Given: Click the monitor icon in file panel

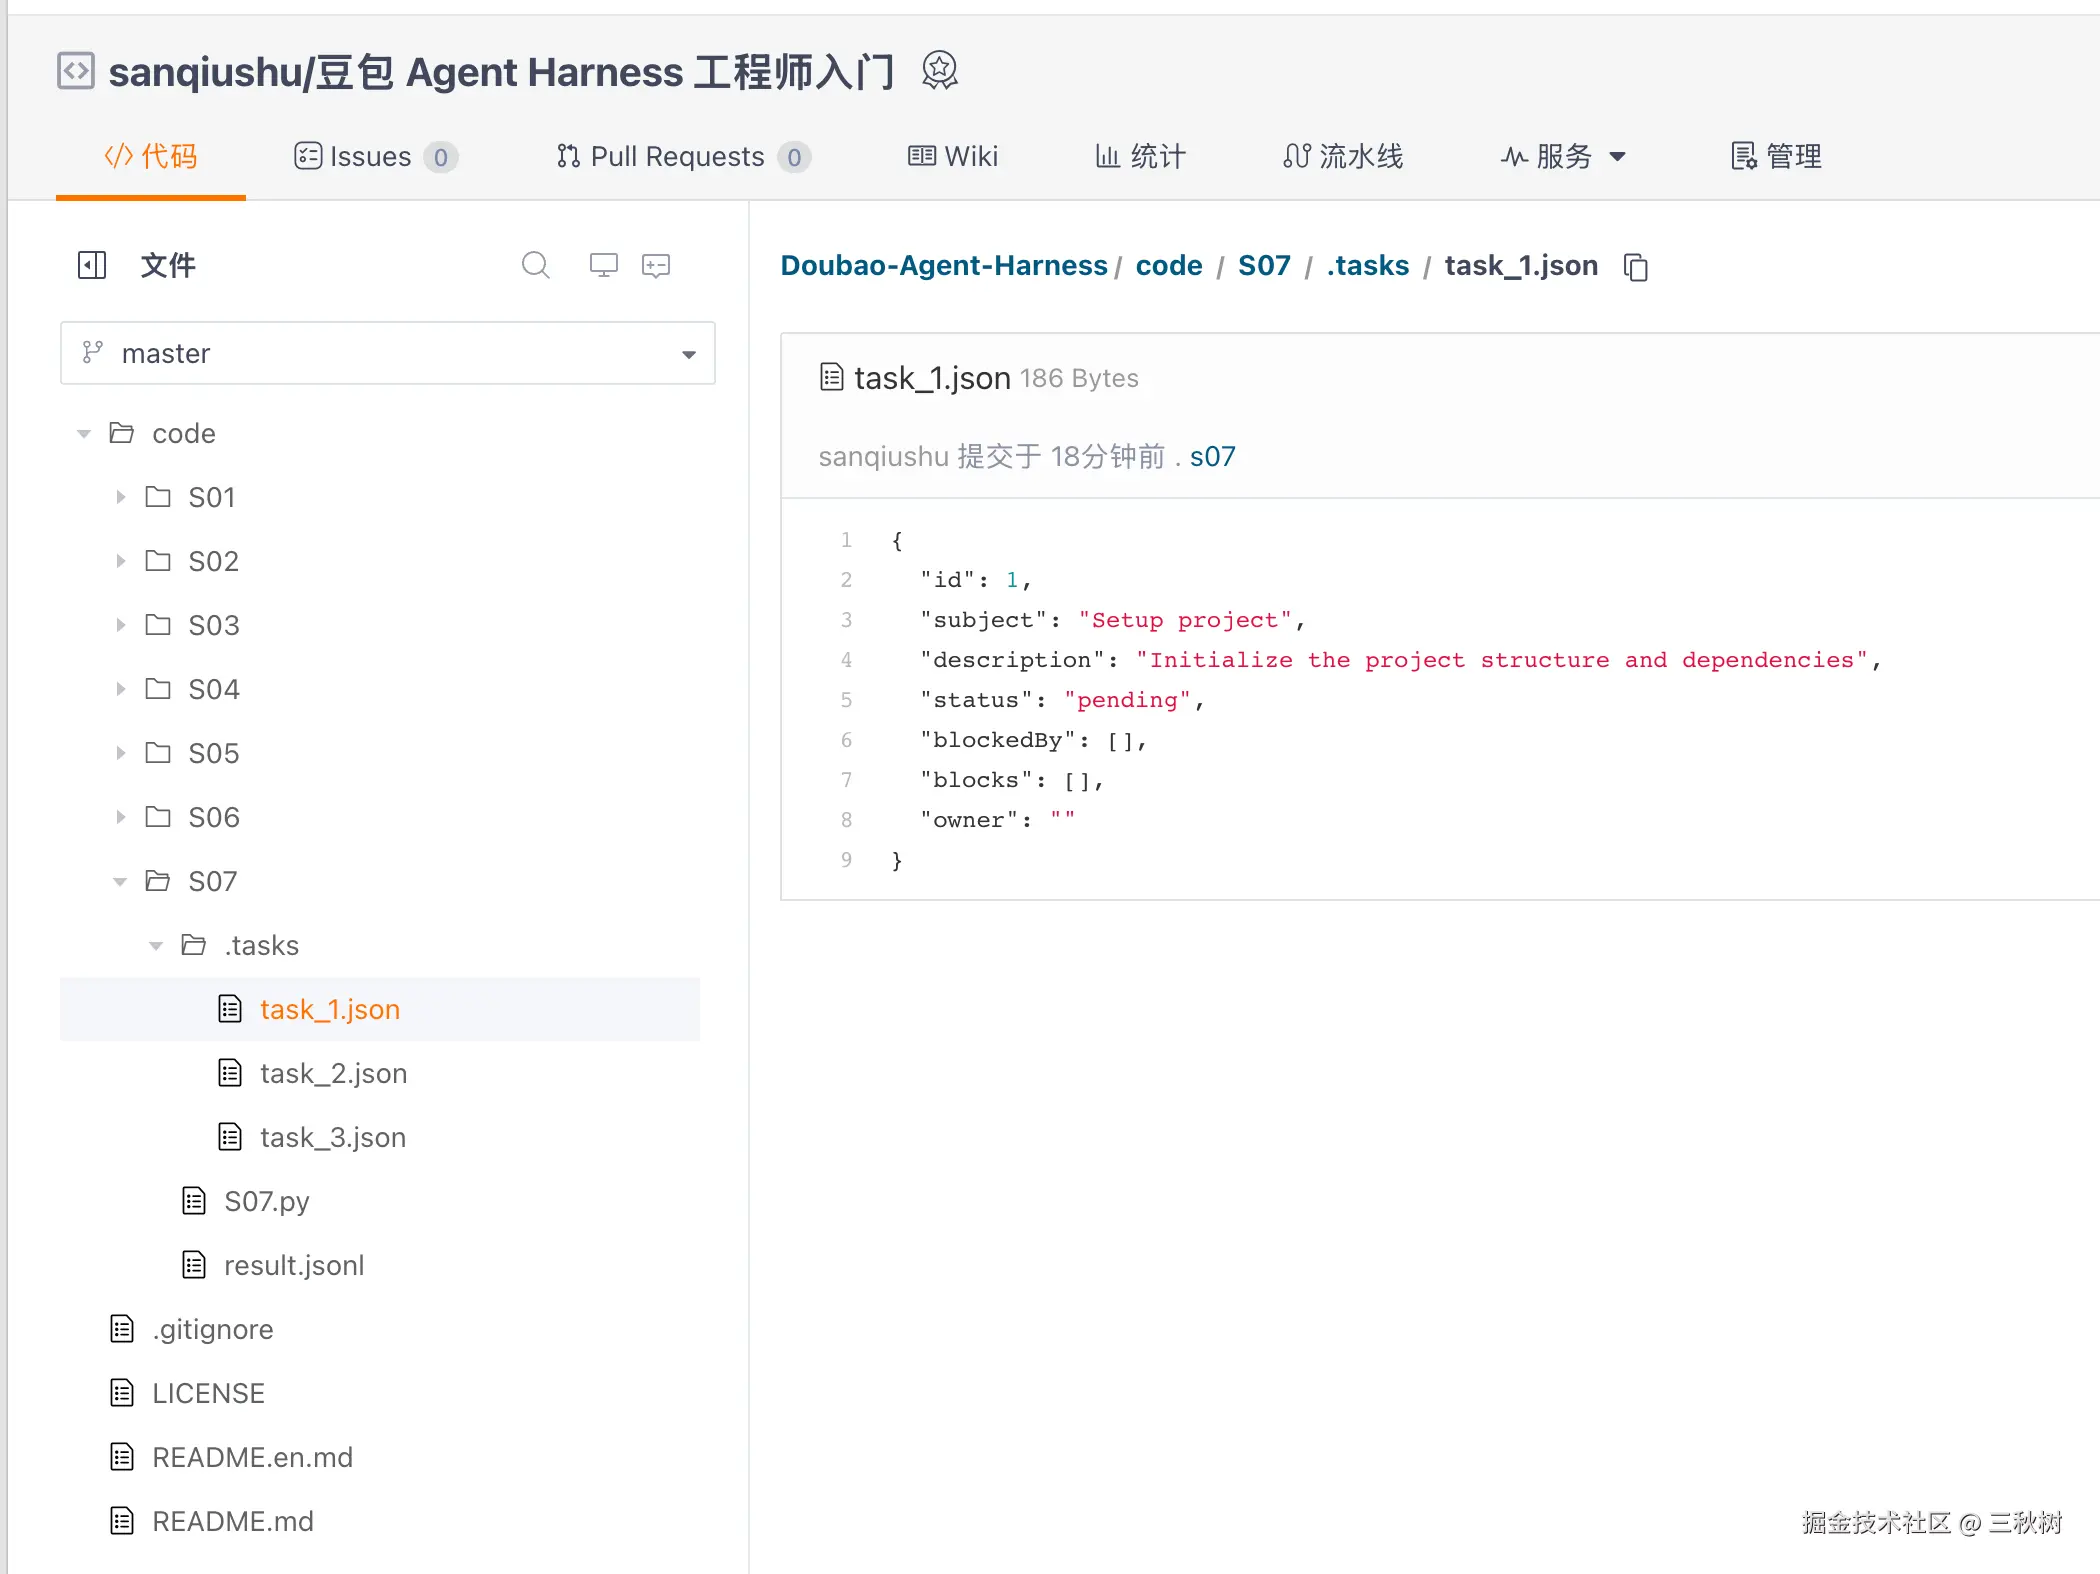Looking at the screenshot, I should click(603, 265).
